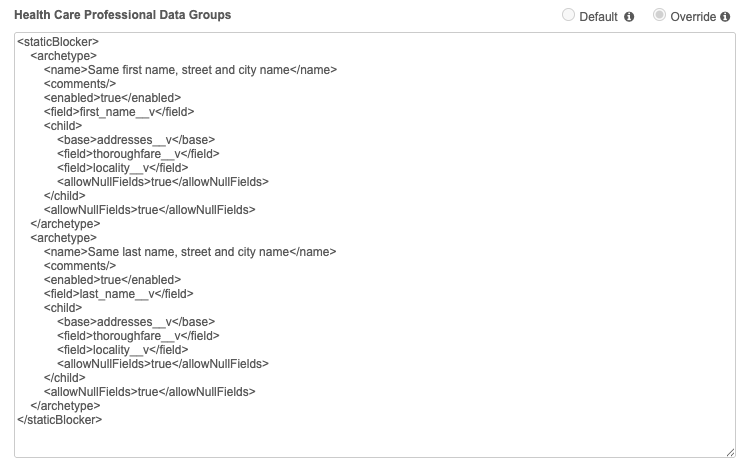Click the info icon beside Override
Viewport: 745px width, 462px height.
(x=725, y=17)
